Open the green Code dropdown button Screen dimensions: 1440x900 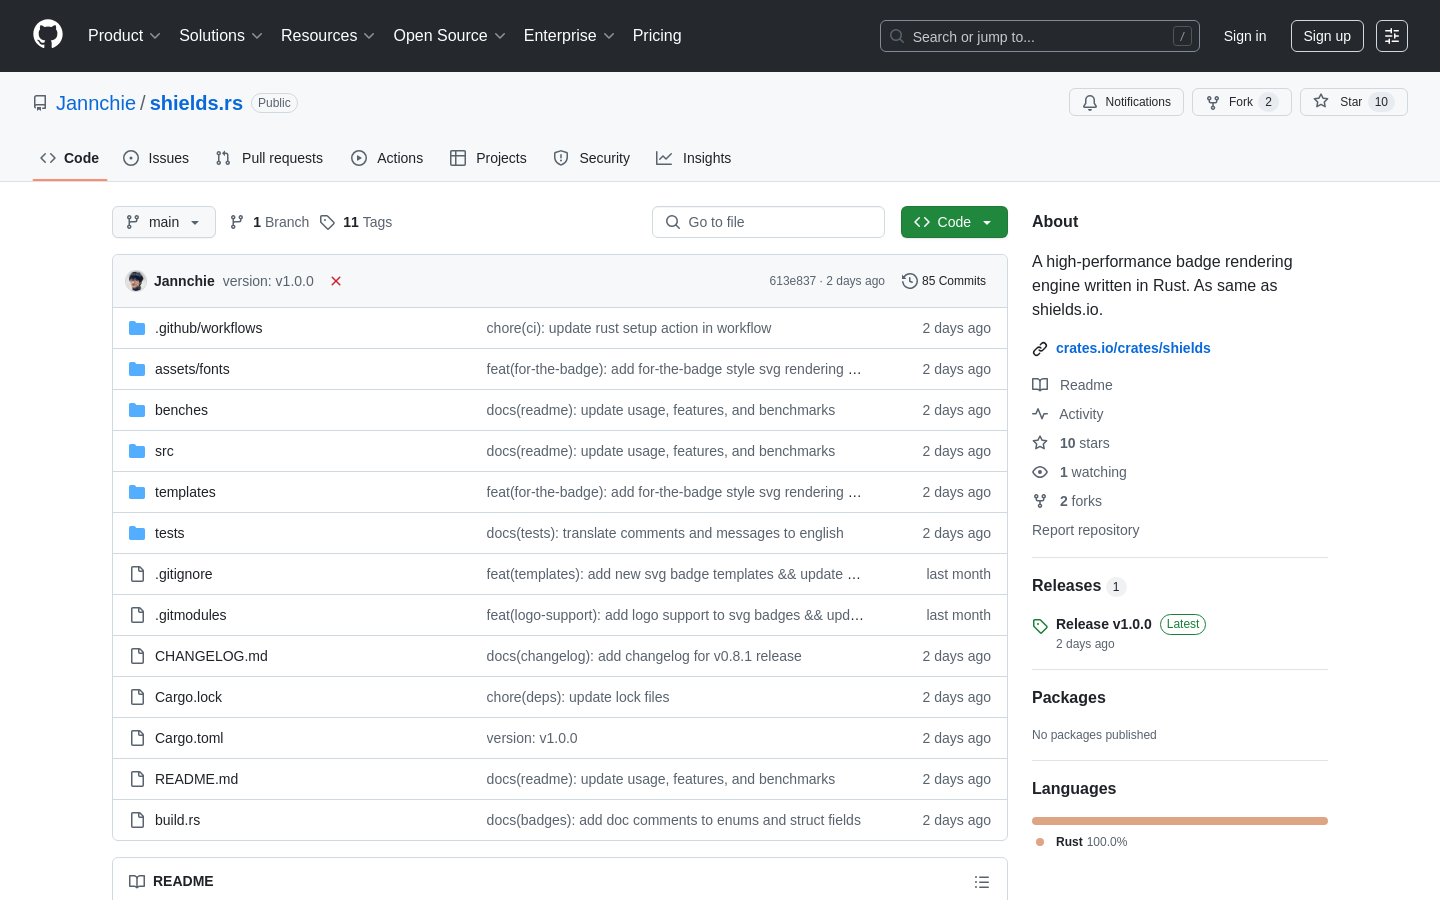pyautogui.click(x=954, y=222)
